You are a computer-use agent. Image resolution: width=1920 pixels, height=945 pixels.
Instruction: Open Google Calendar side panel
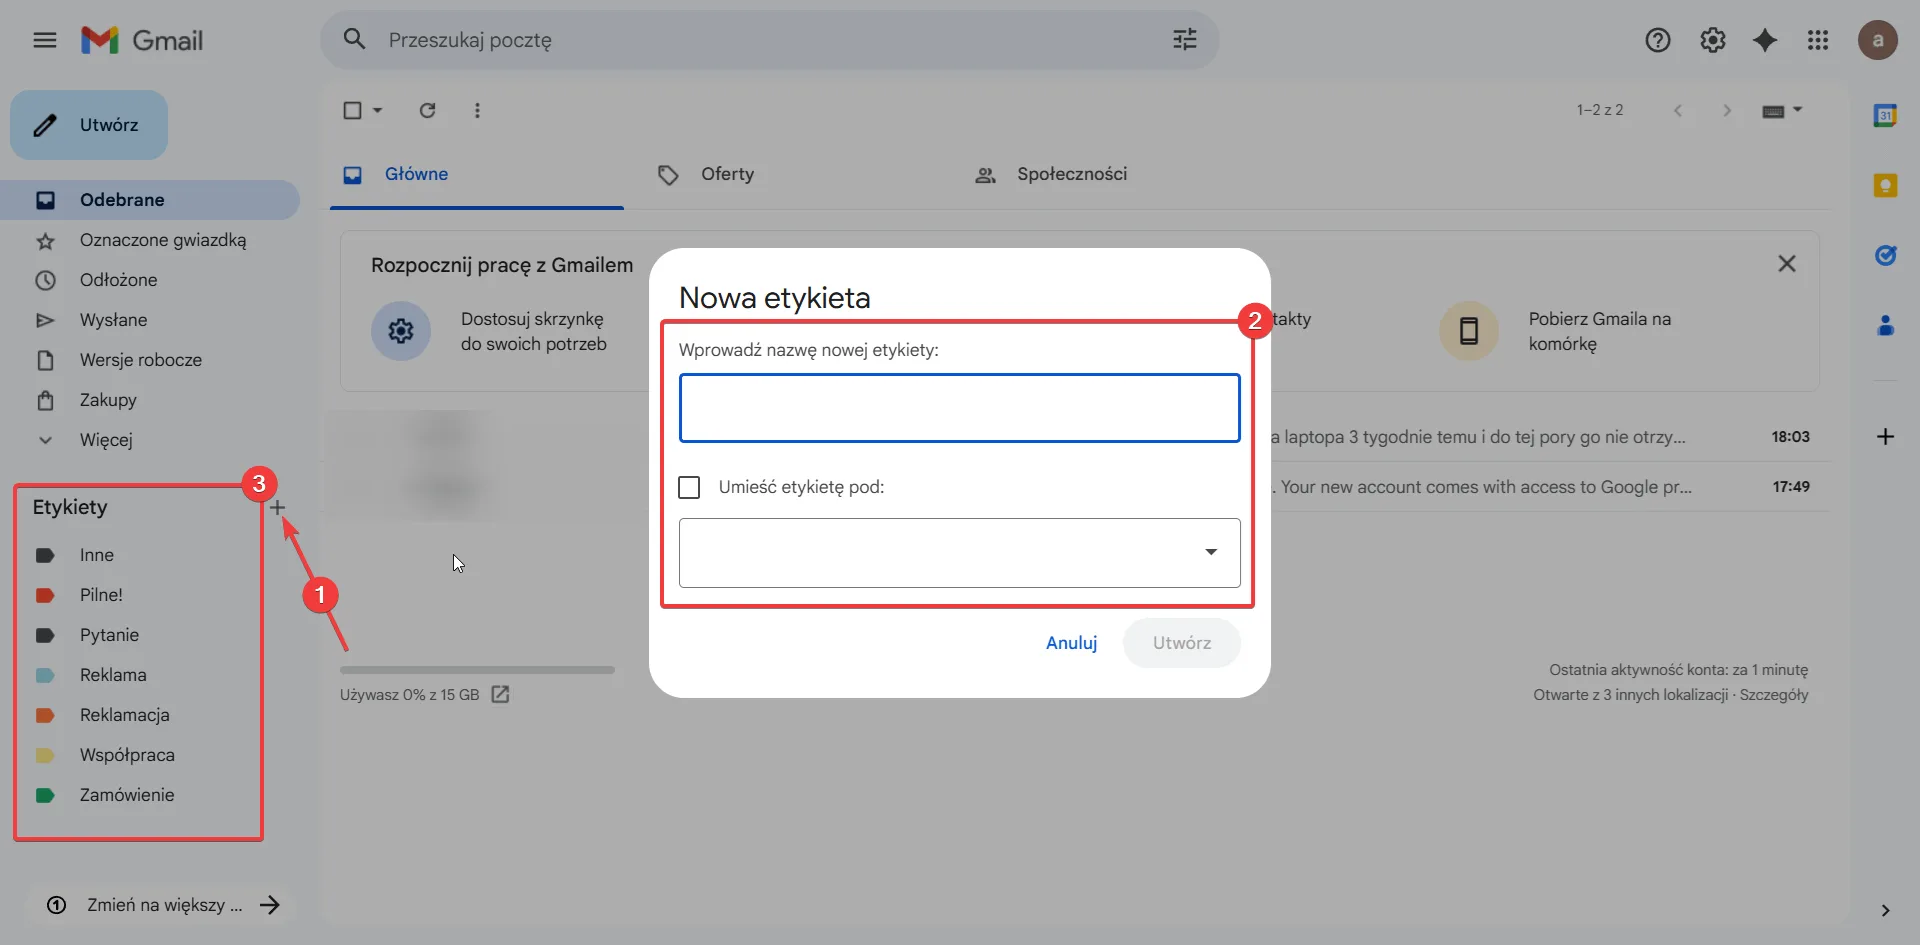(x=1885, y=115)
